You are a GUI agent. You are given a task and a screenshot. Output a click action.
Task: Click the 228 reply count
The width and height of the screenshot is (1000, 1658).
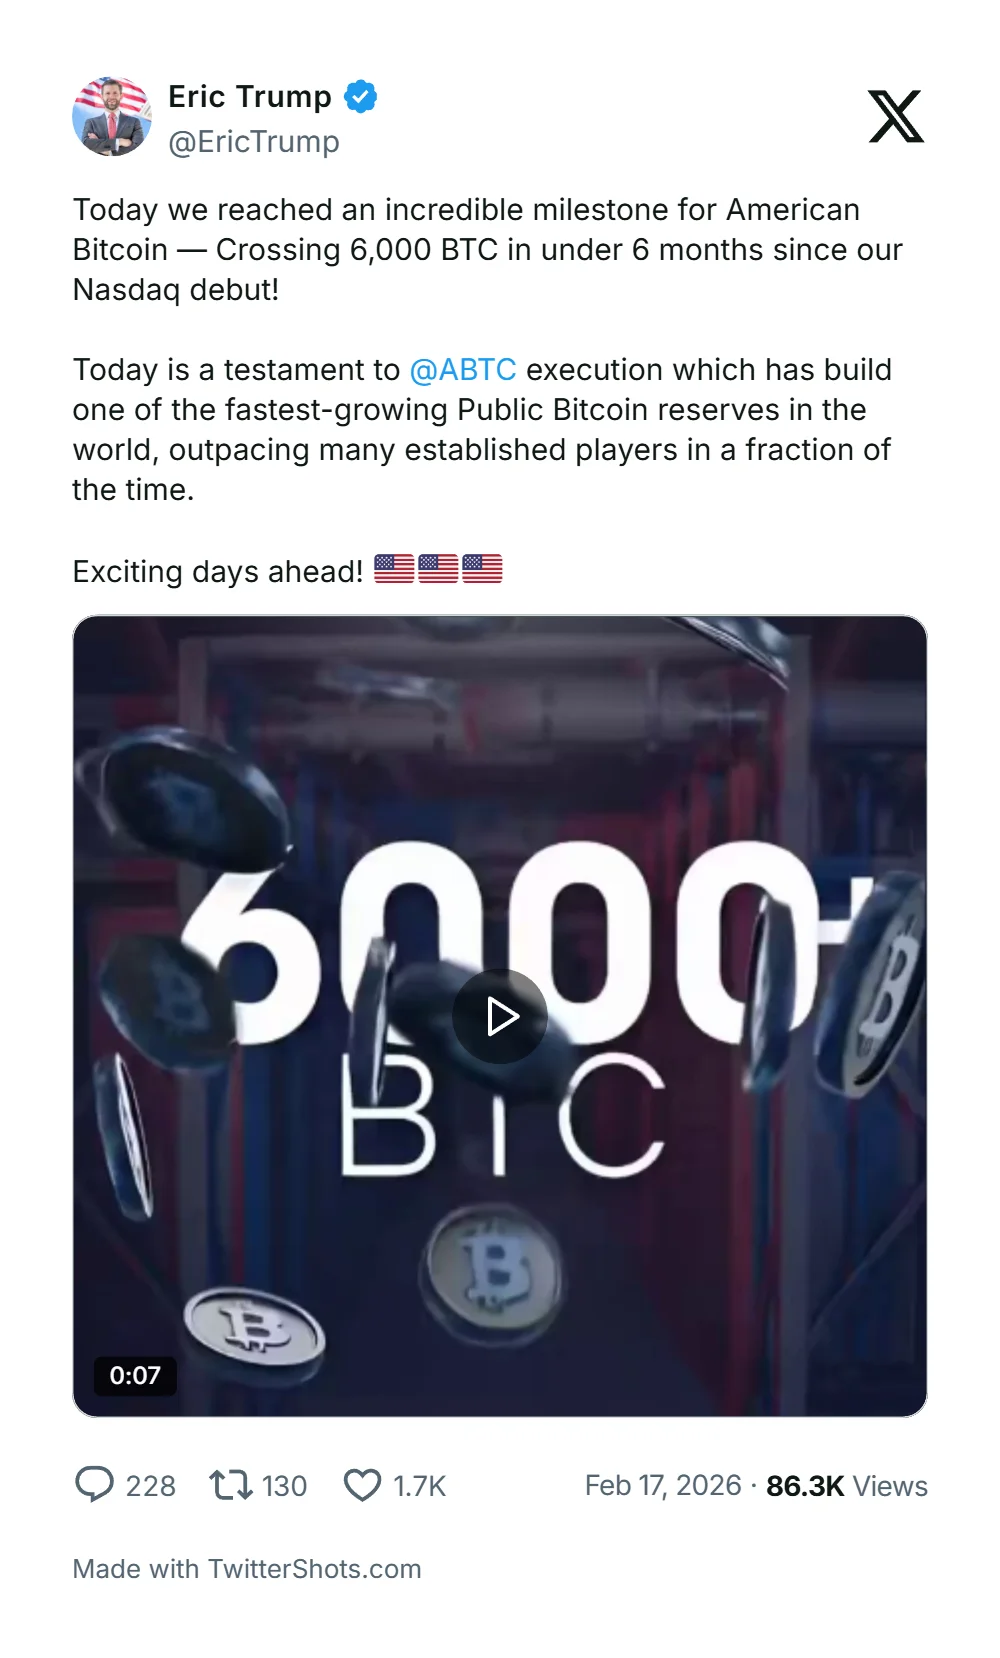pos(149,1486)
